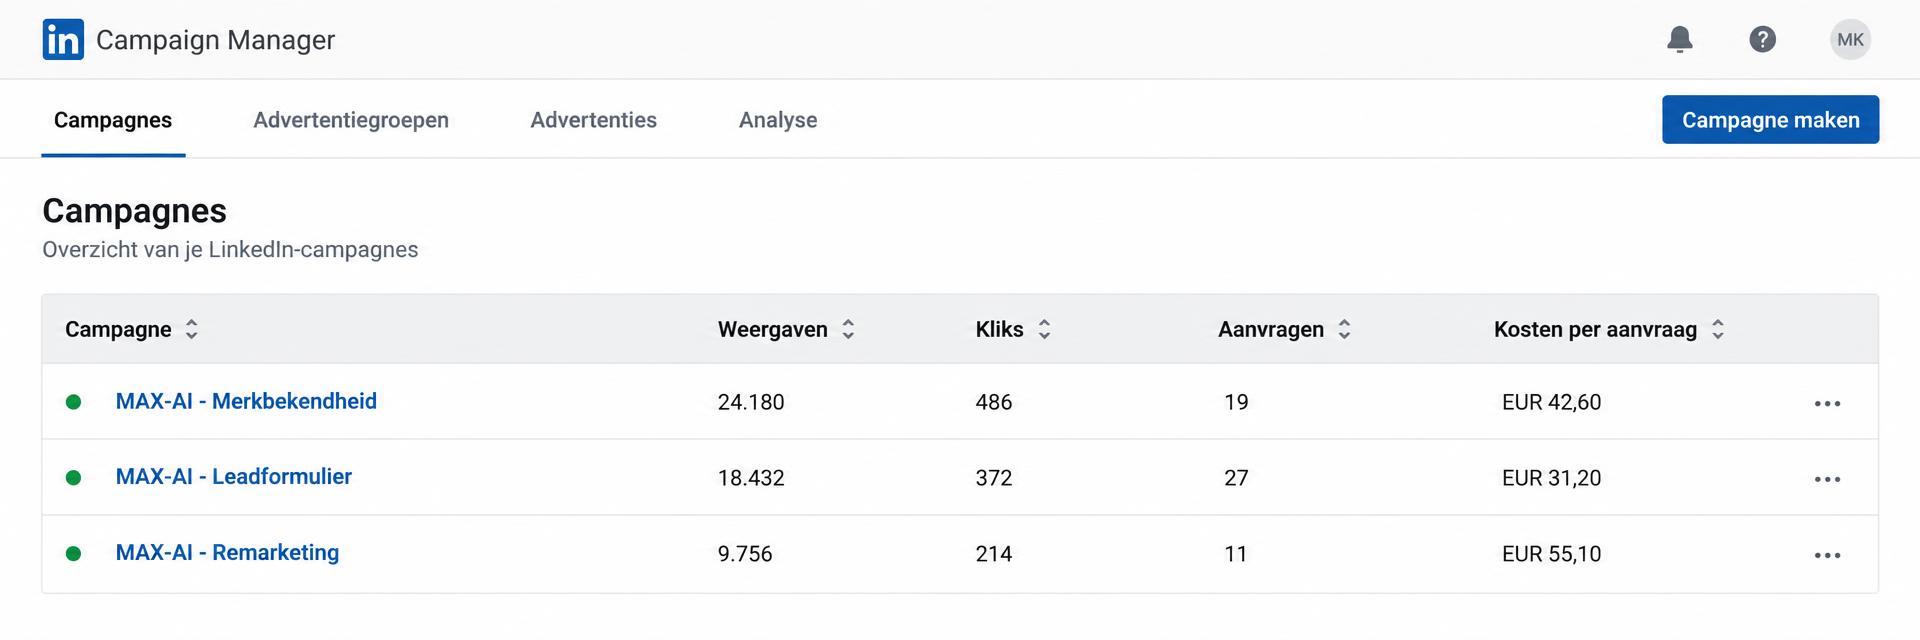
Task: Open the MK profile avatar
Action: (1850, 40)
